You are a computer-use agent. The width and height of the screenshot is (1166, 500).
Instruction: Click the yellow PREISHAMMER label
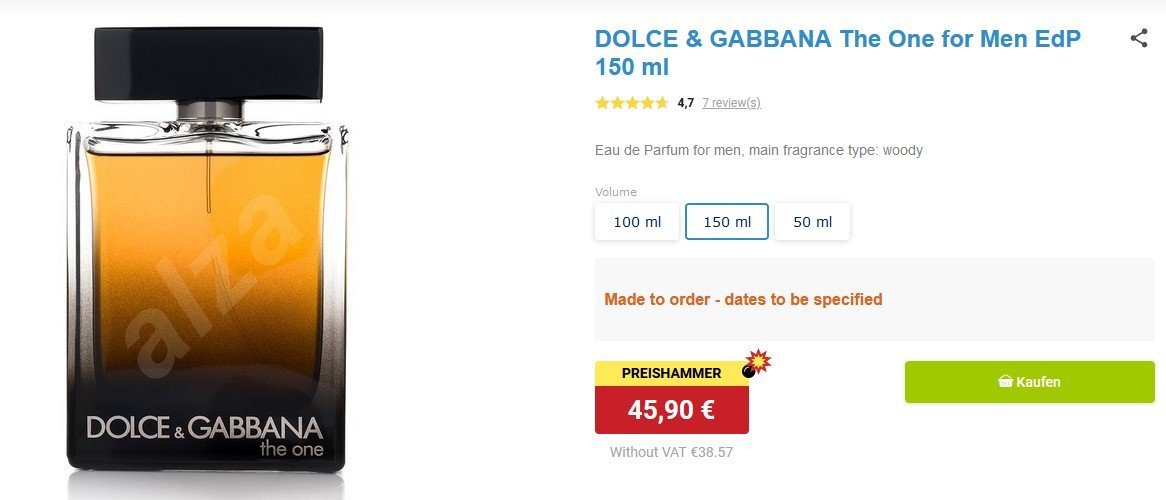coord(671,373)
